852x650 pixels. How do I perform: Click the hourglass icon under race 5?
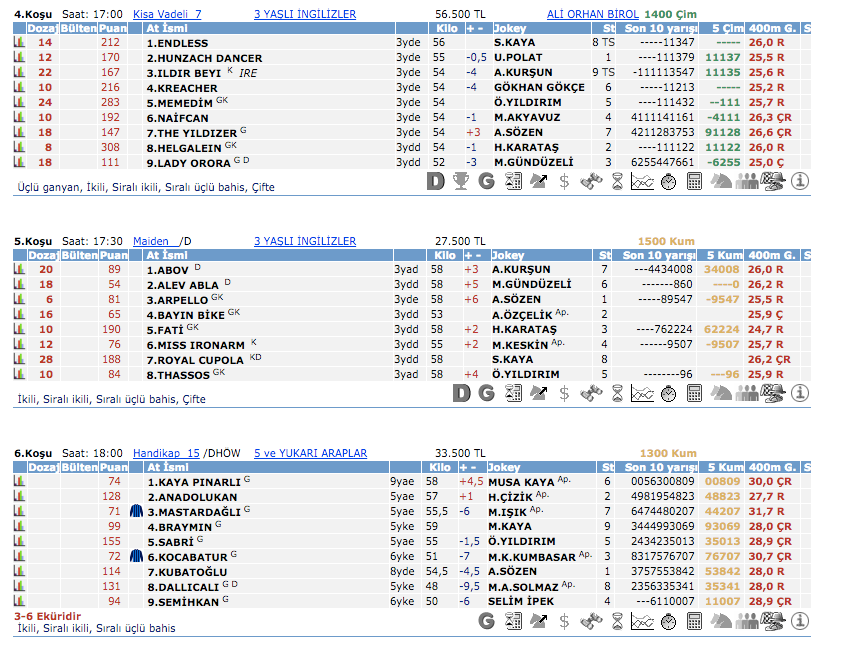617,393
